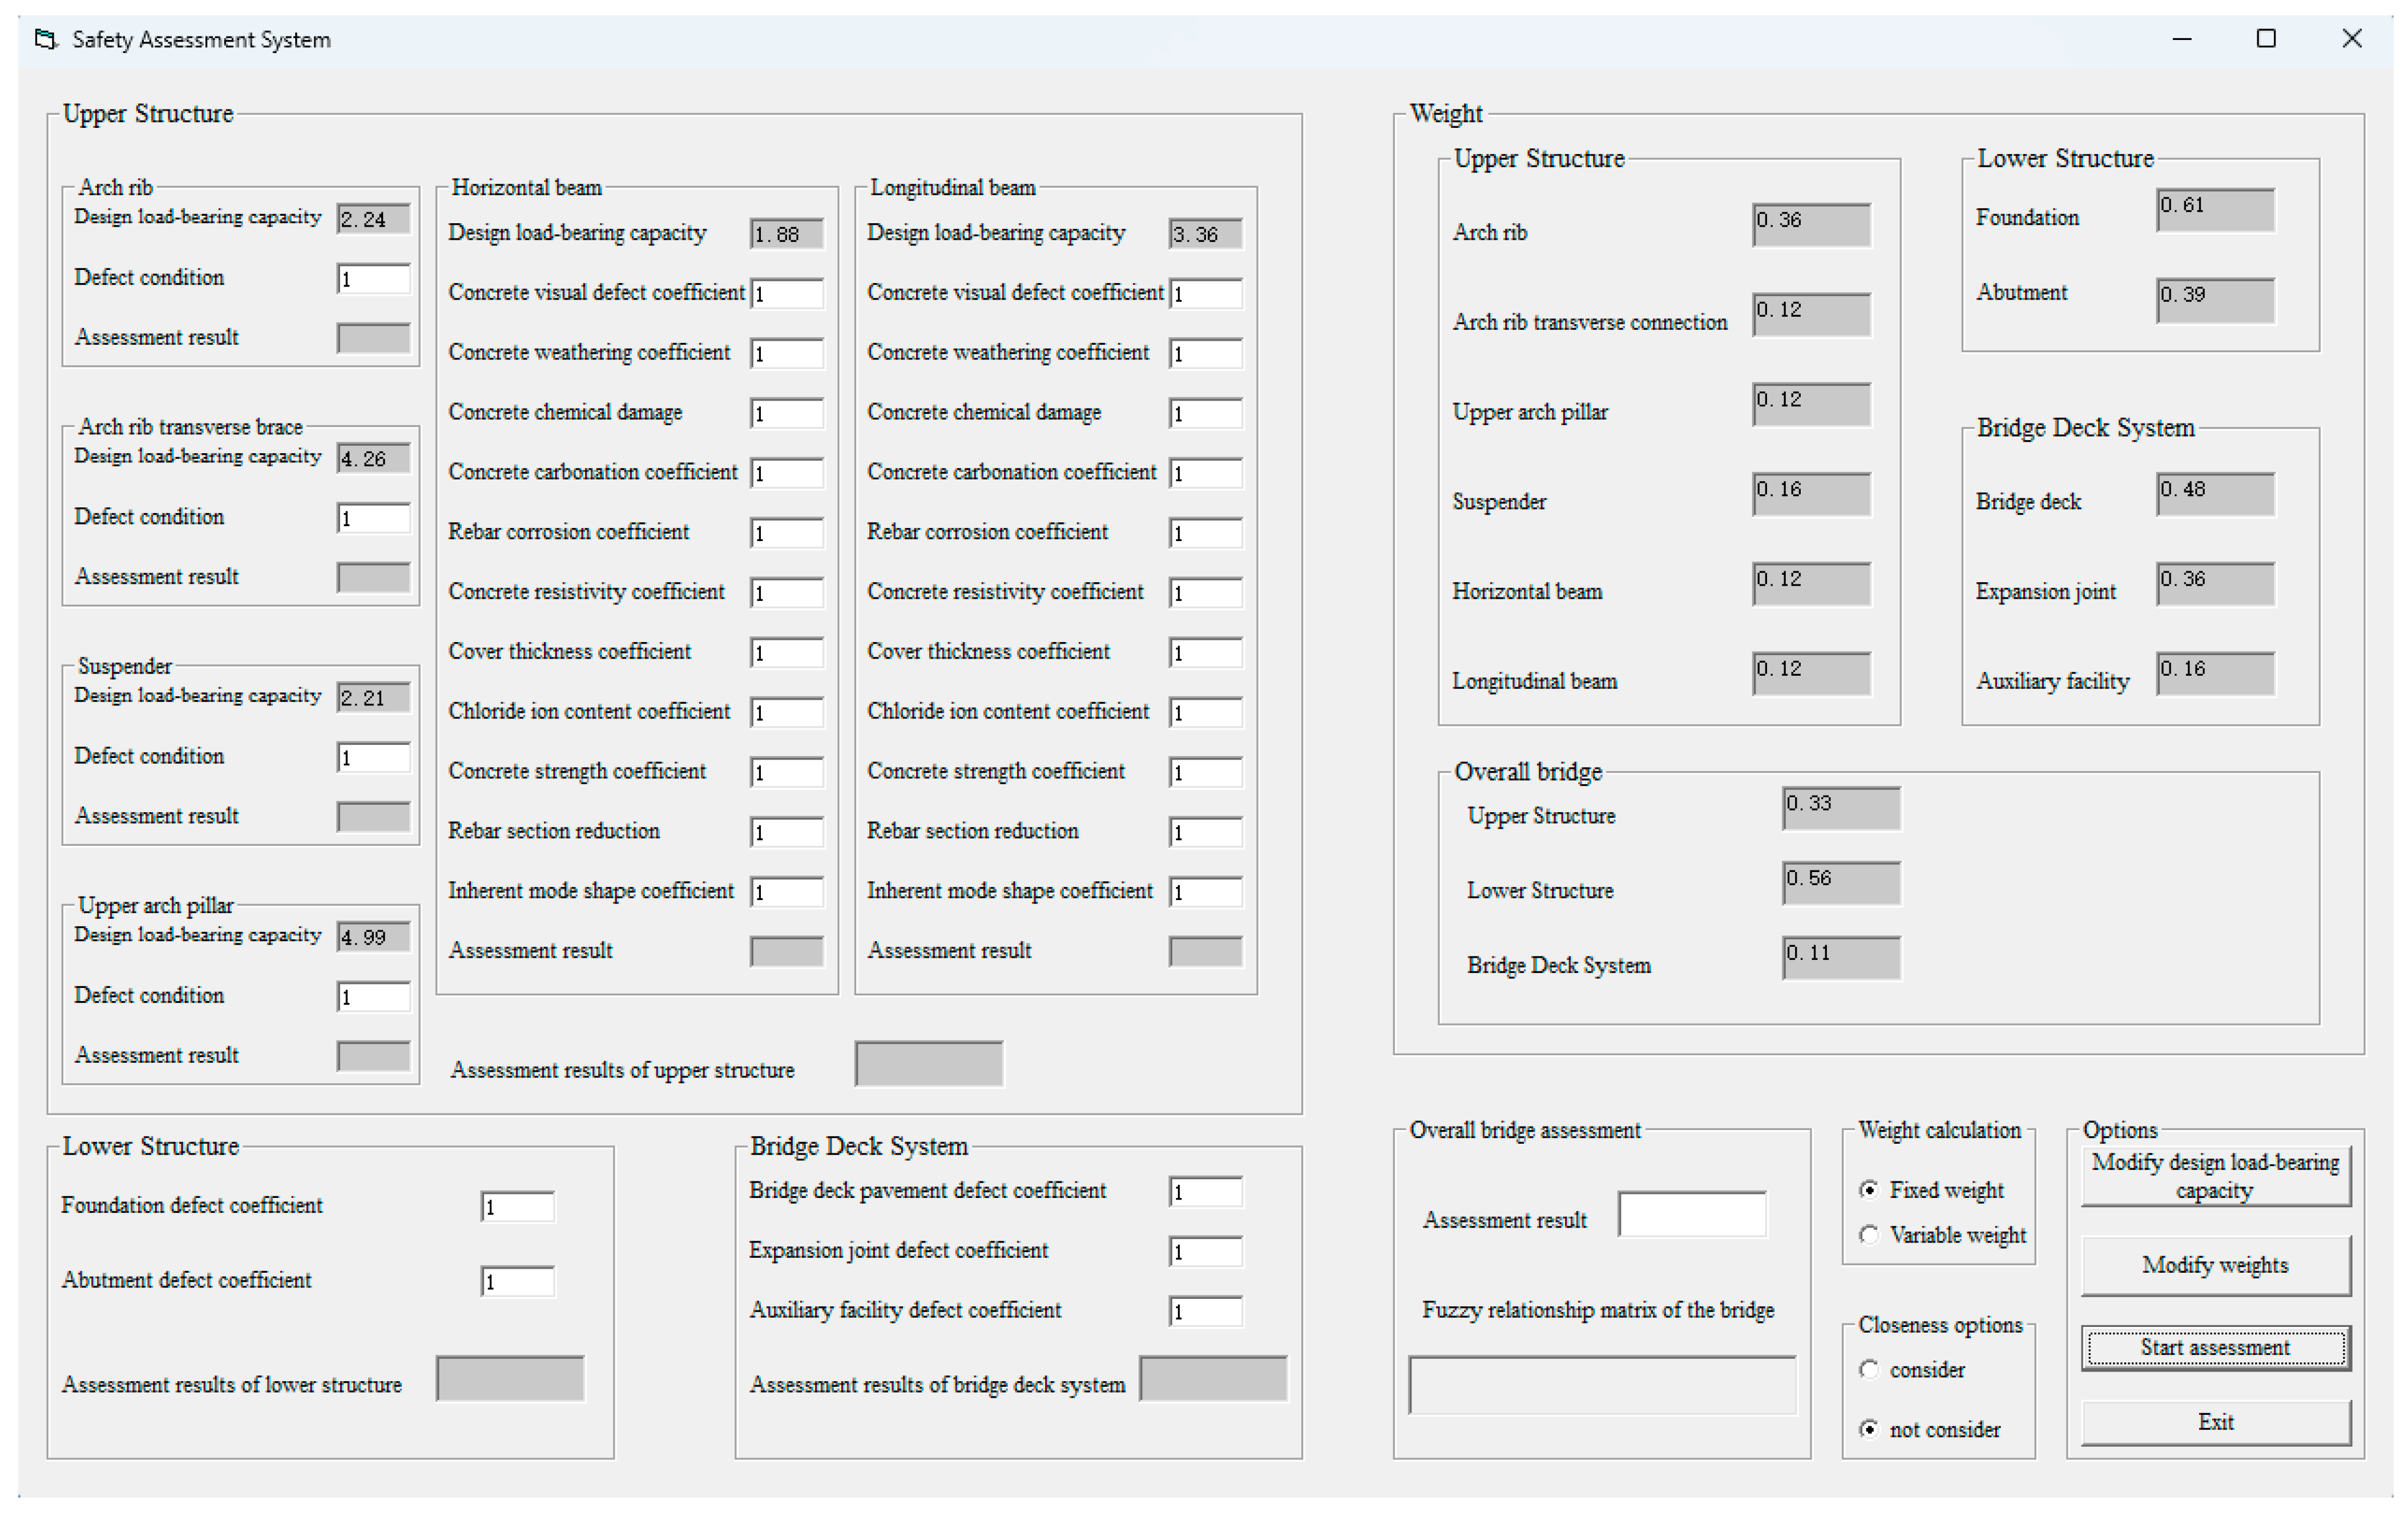Choose the consider closeness option

1868,1369
